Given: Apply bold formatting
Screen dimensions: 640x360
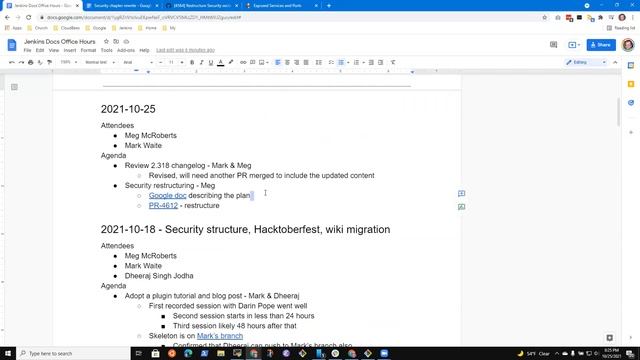Looking at the screenshot, I should [192, 62].
